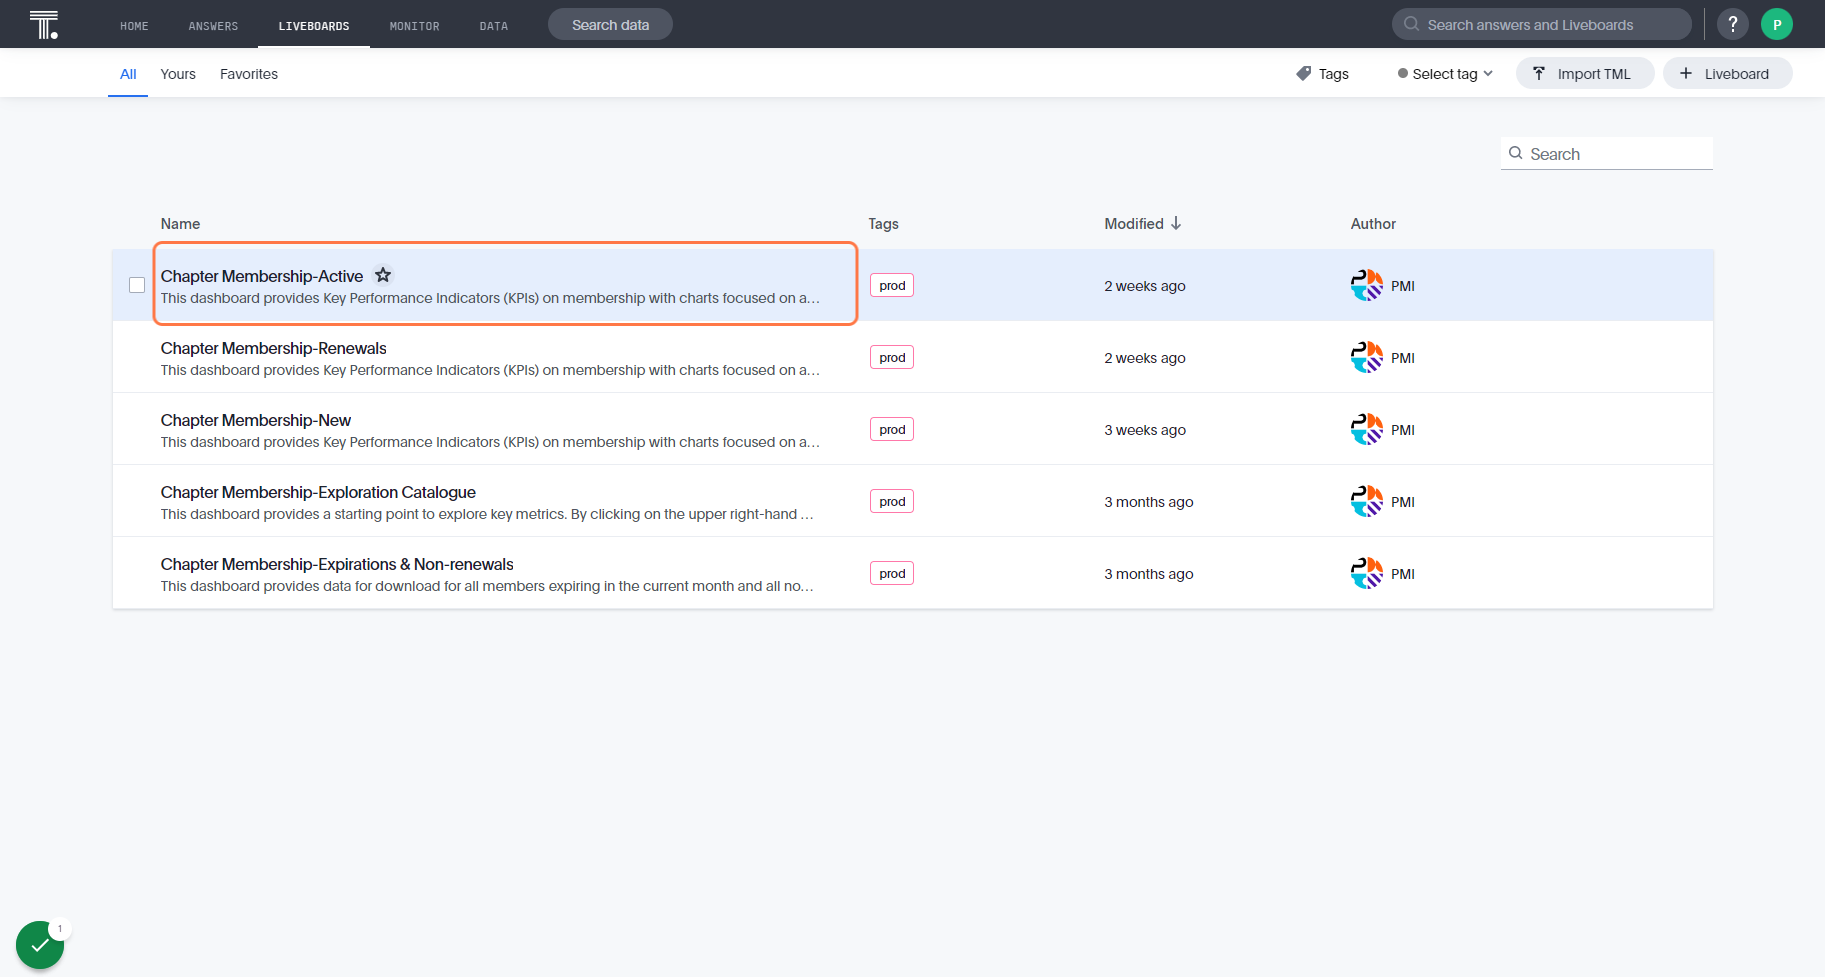
Task: Click the Tags label icon
Action: tap(1303, 74)
